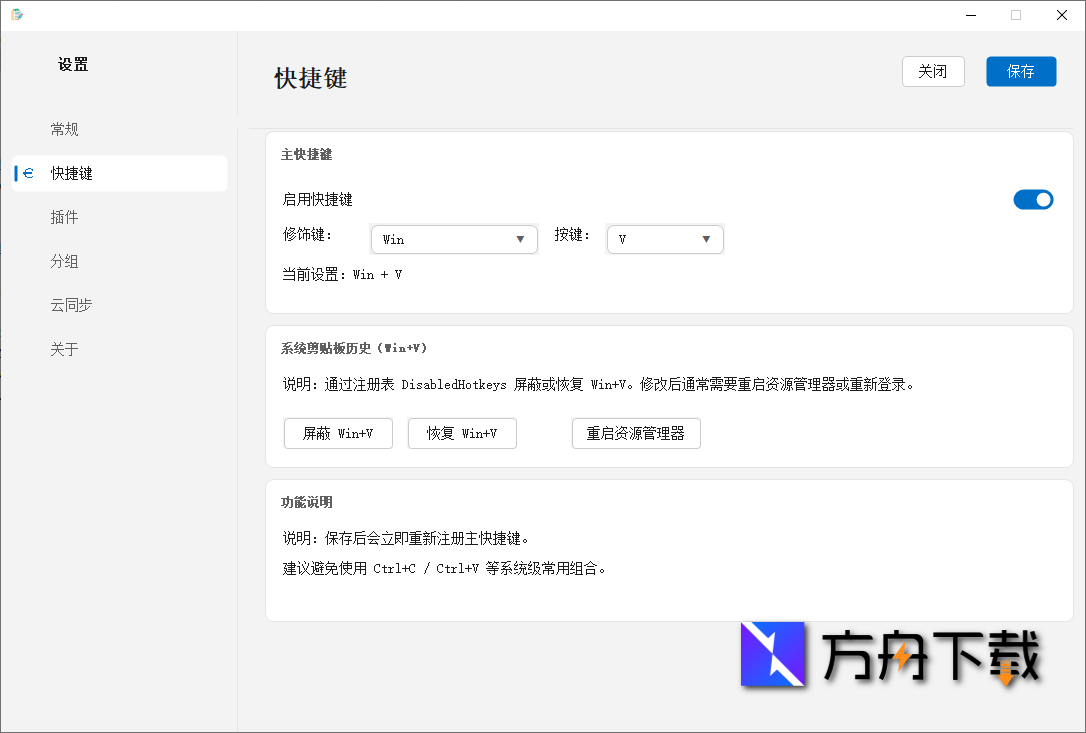The height and width of the screenshot is (733, 1086).
Task: Disable the 启用快捷键 toggle switch
Action: [x=1033, y=199]
